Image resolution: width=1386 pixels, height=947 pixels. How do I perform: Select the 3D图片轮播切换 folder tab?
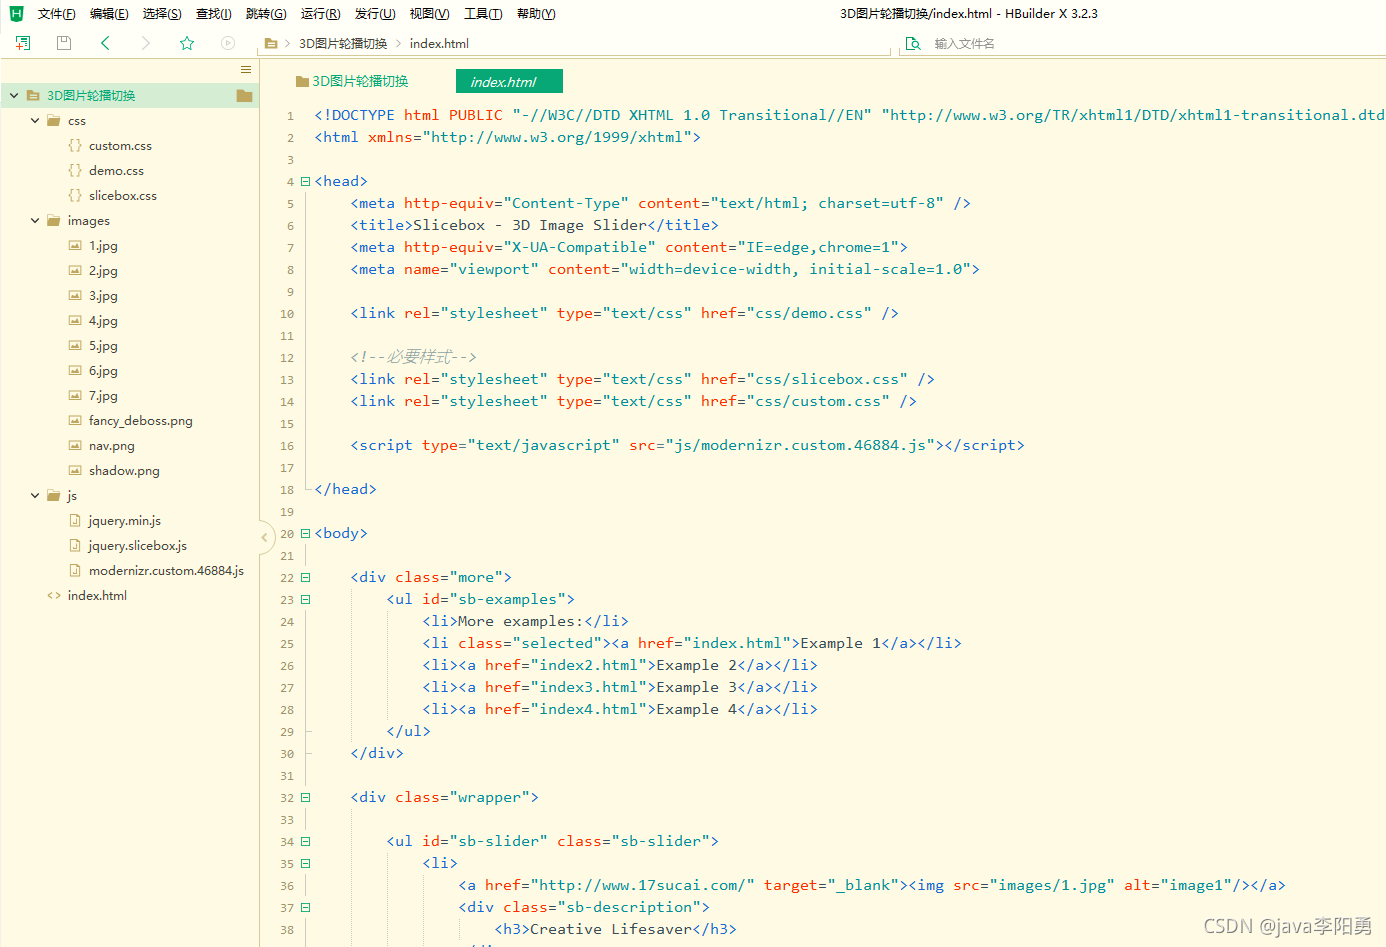click(x=352, y=81)
